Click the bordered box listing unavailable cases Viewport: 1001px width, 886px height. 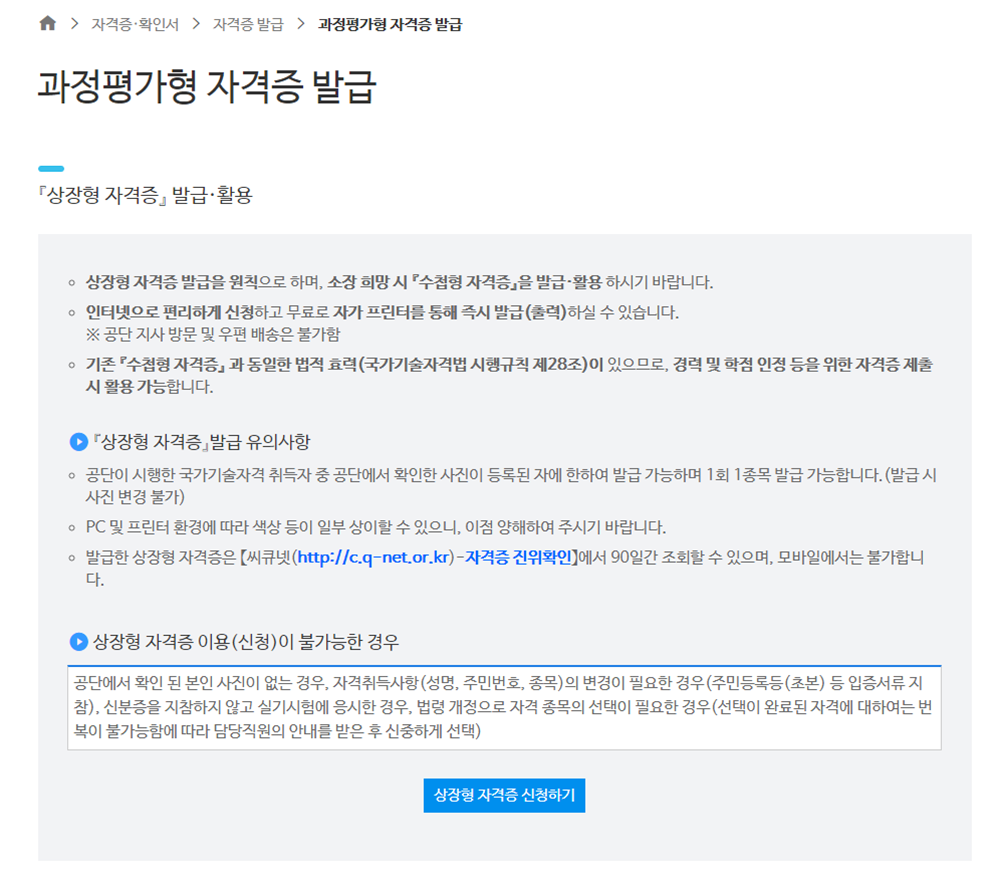click(504, 707)
